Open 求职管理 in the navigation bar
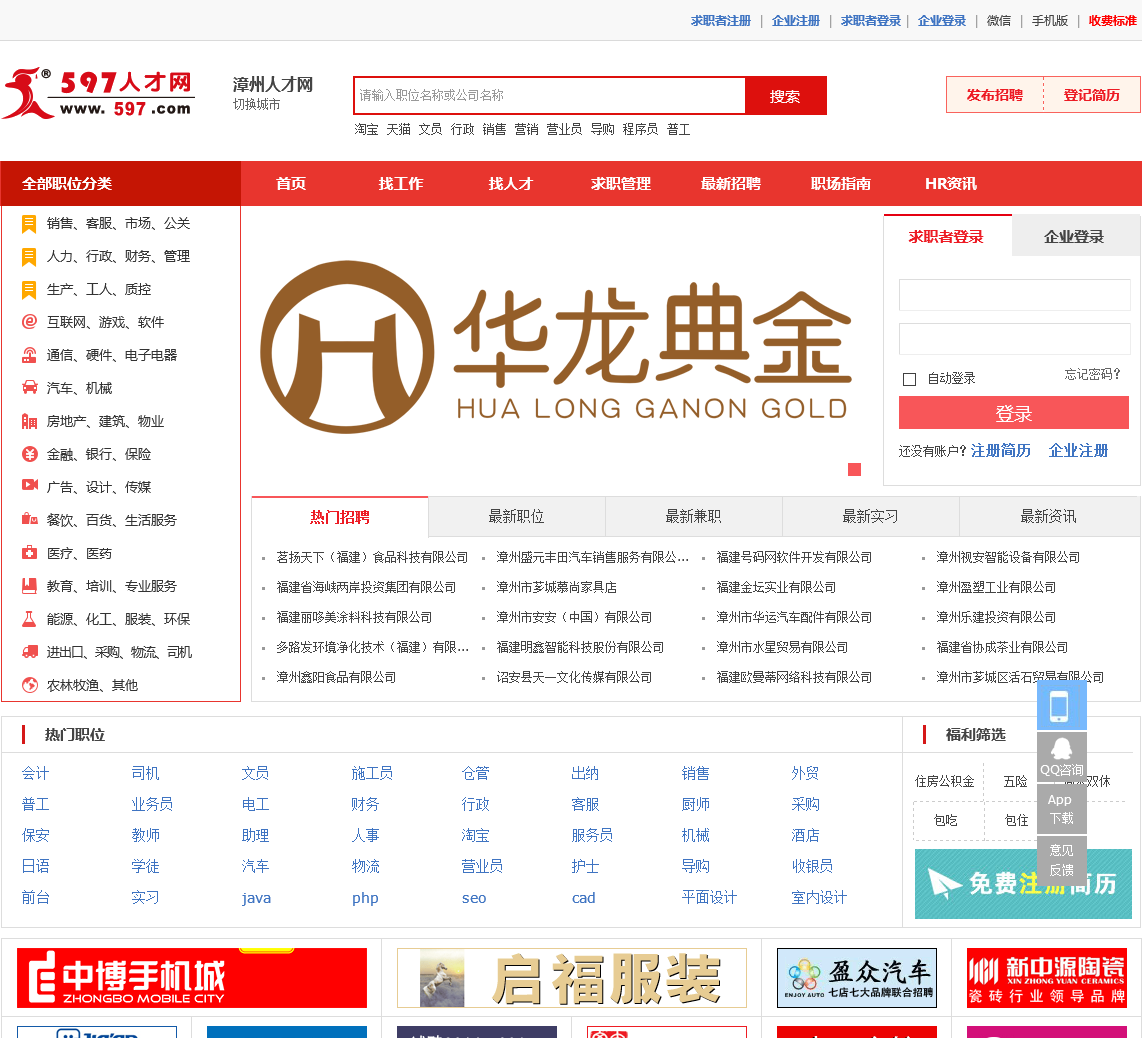Image resolution: width=1142 pixels, height=1038 pixels. click(621, 184)
